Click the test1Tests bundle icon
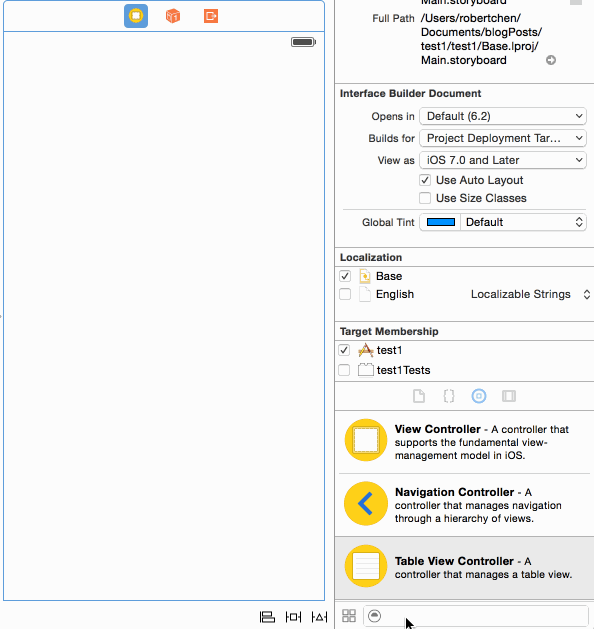The height and width of the screenshot is (629, 594). tap(365, 370)
